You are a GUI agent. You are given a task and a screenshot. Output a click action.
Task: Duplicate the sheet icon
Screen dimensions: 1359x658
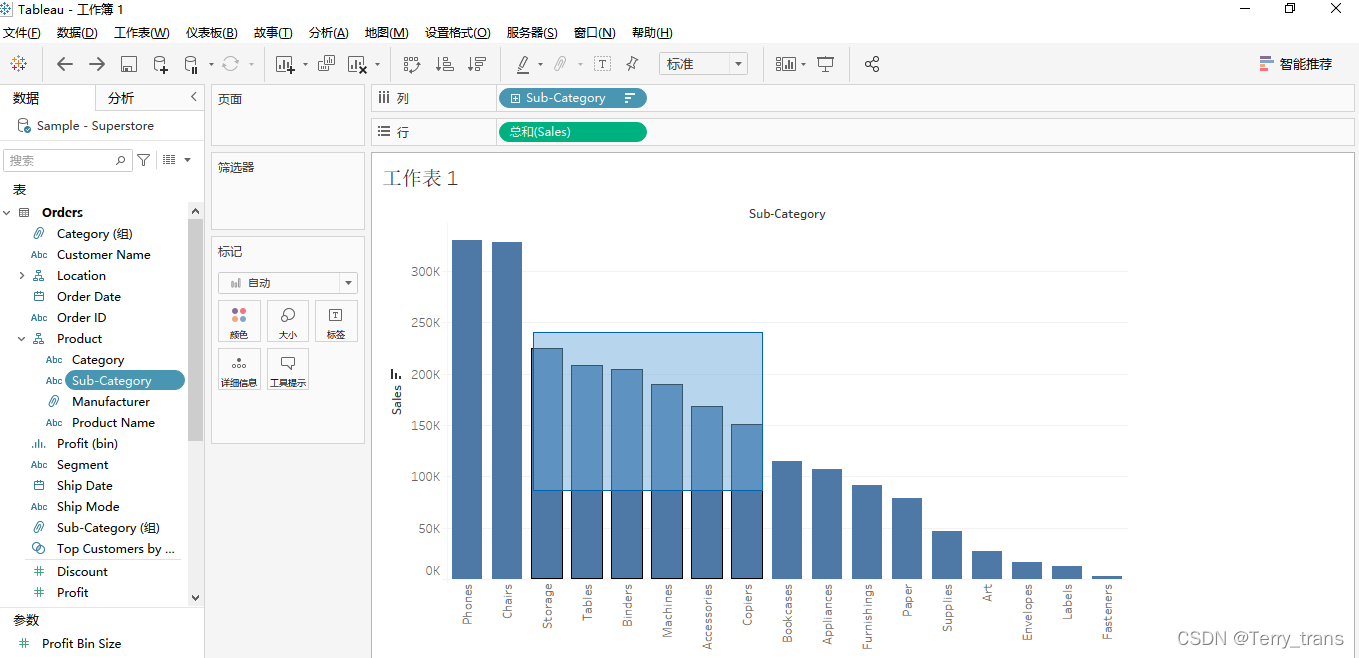tap(326, 64)
